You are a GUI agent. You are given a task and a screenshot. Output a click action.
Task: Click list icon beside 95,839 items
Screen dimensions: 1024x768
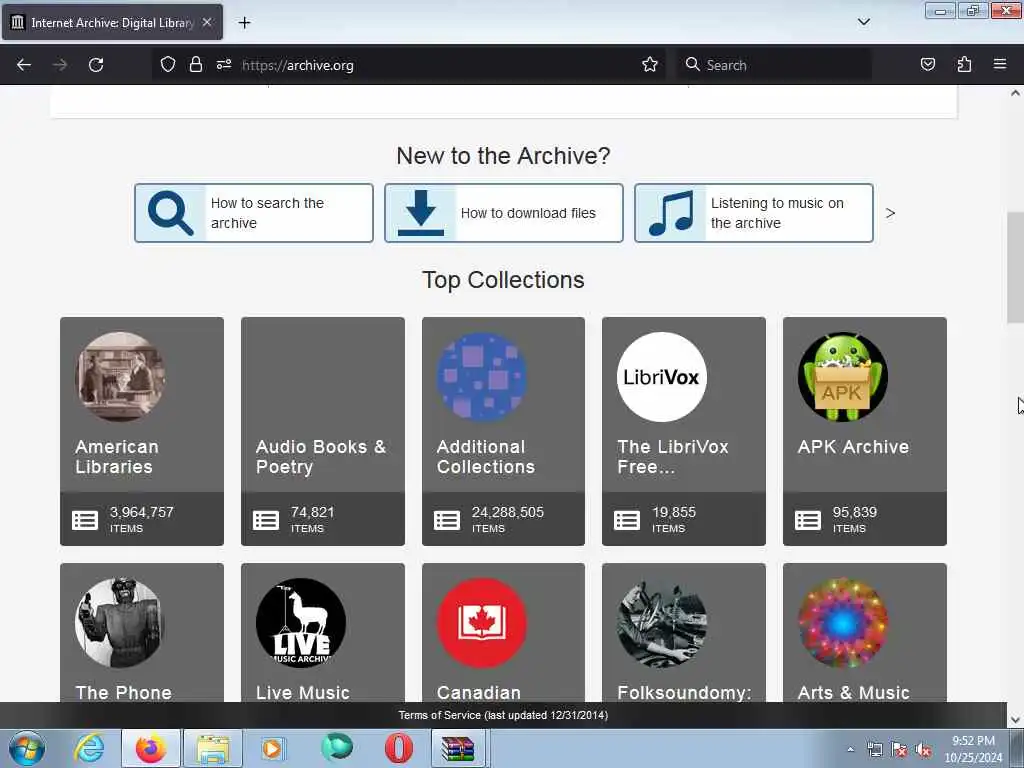point(808,520)
